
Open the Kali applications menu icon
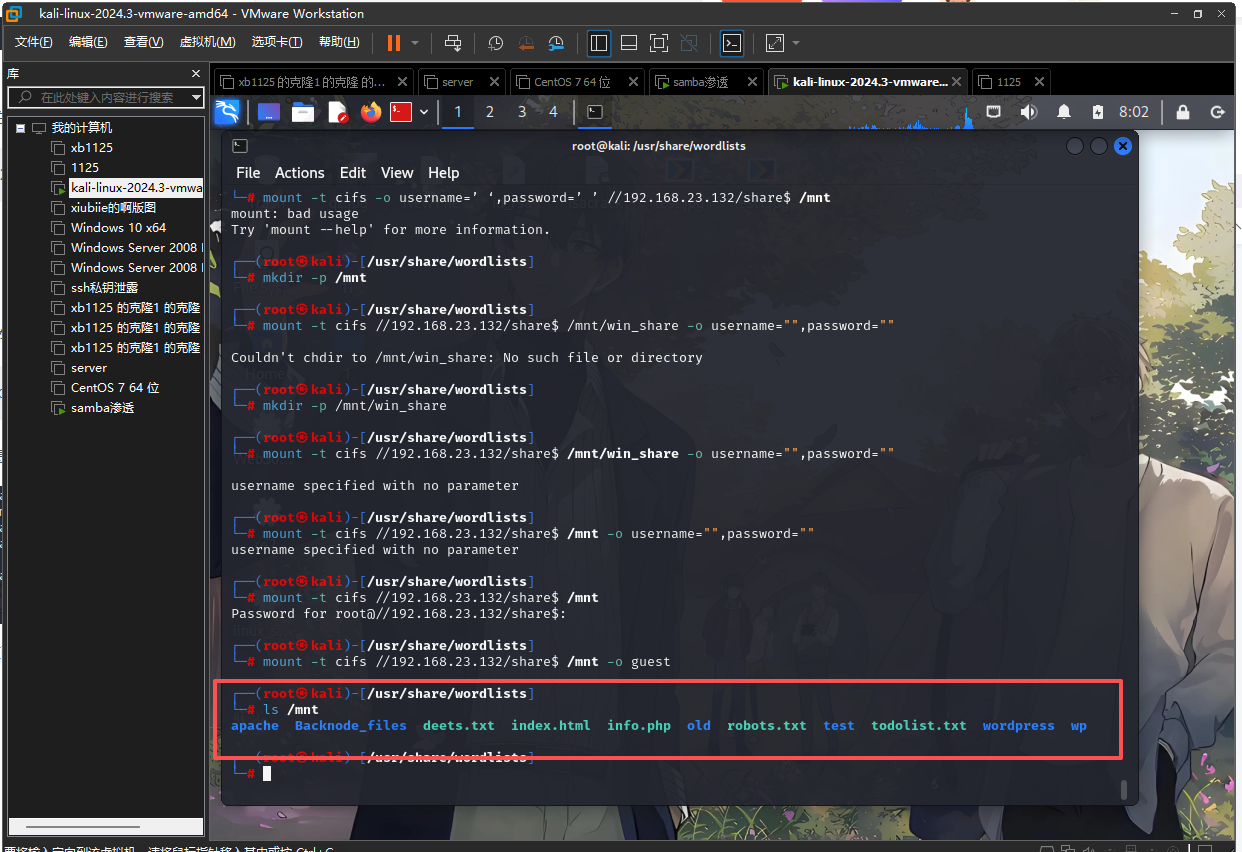tap(227, 112)
